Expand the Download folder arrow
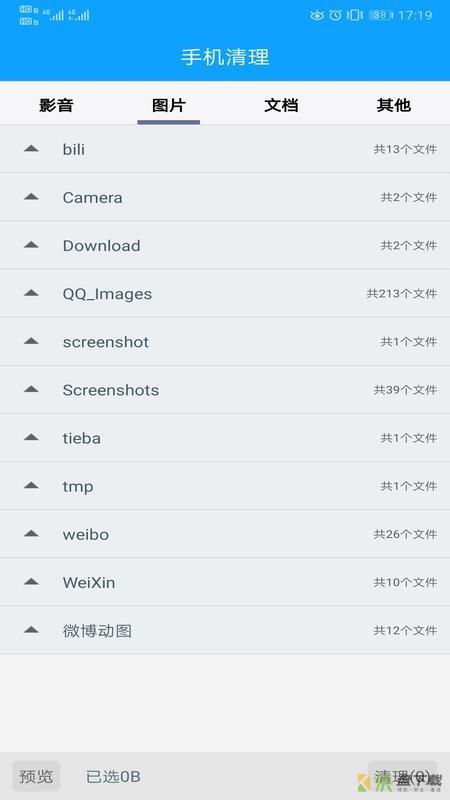Viewport: 450px width, 800px height. point(31,245)
